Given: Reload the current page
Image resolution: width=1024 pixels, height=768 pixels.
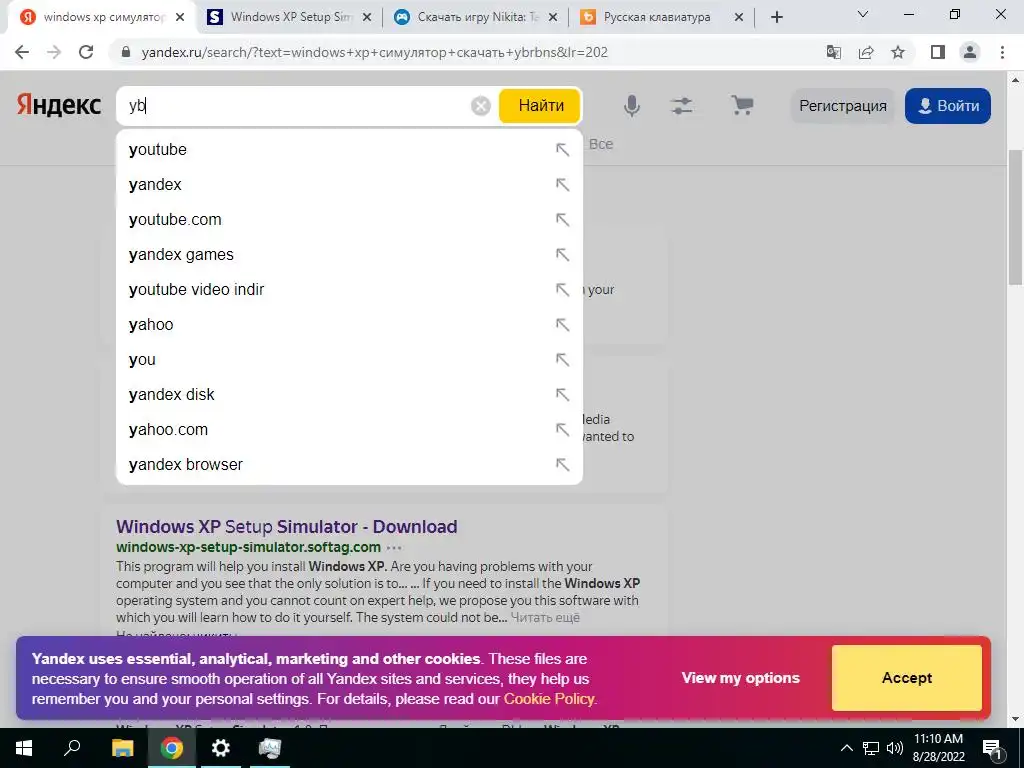Looking at the screenshot, I should (86, 52).
